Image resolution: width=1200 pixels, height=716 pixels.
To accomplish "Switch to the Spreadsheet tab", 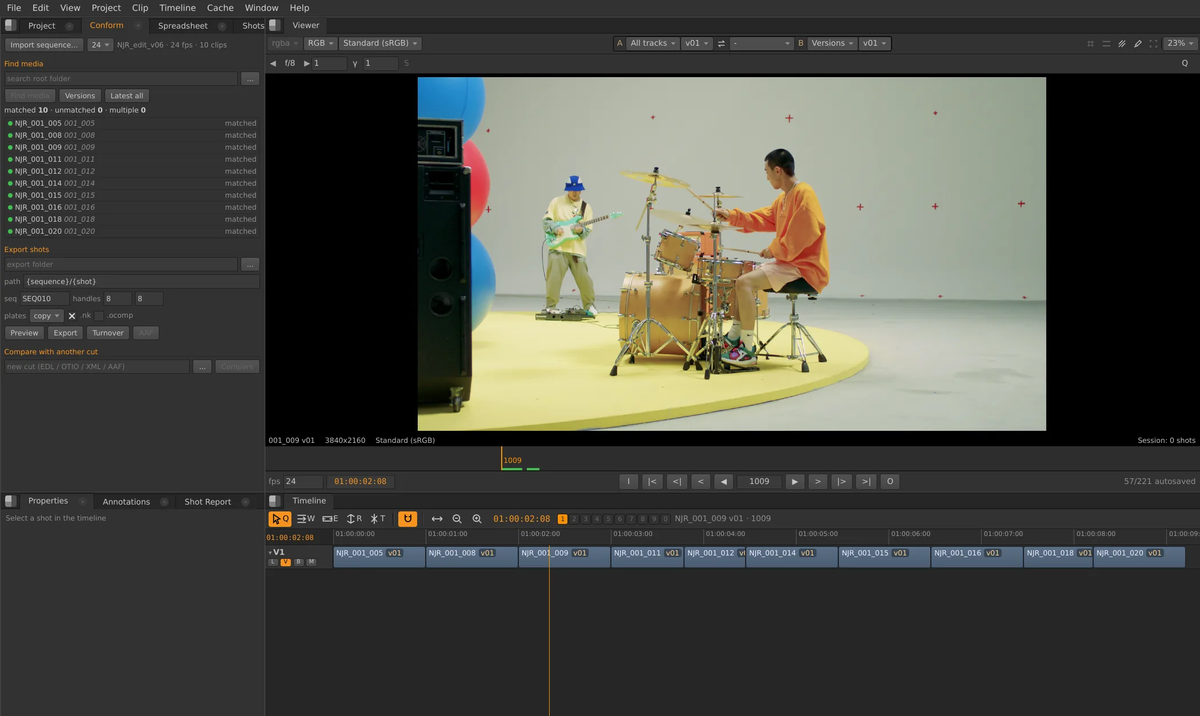I will coord(183,26).
